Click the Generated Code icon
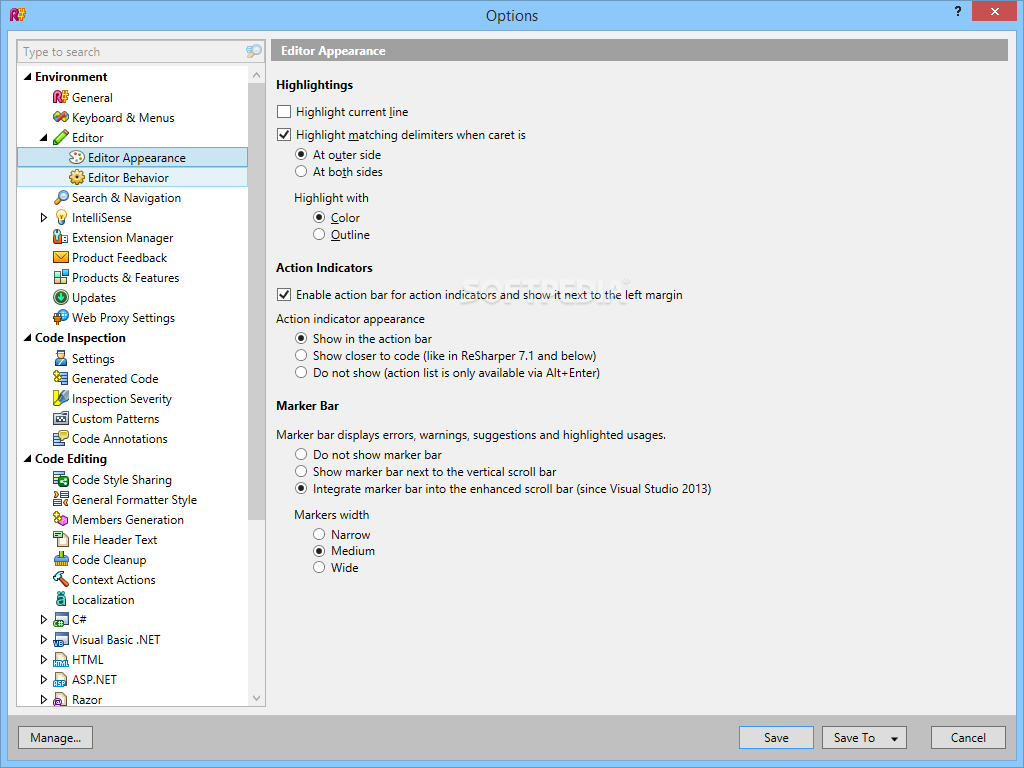This screenshot has width=1024, height=768. coord(61,378)
